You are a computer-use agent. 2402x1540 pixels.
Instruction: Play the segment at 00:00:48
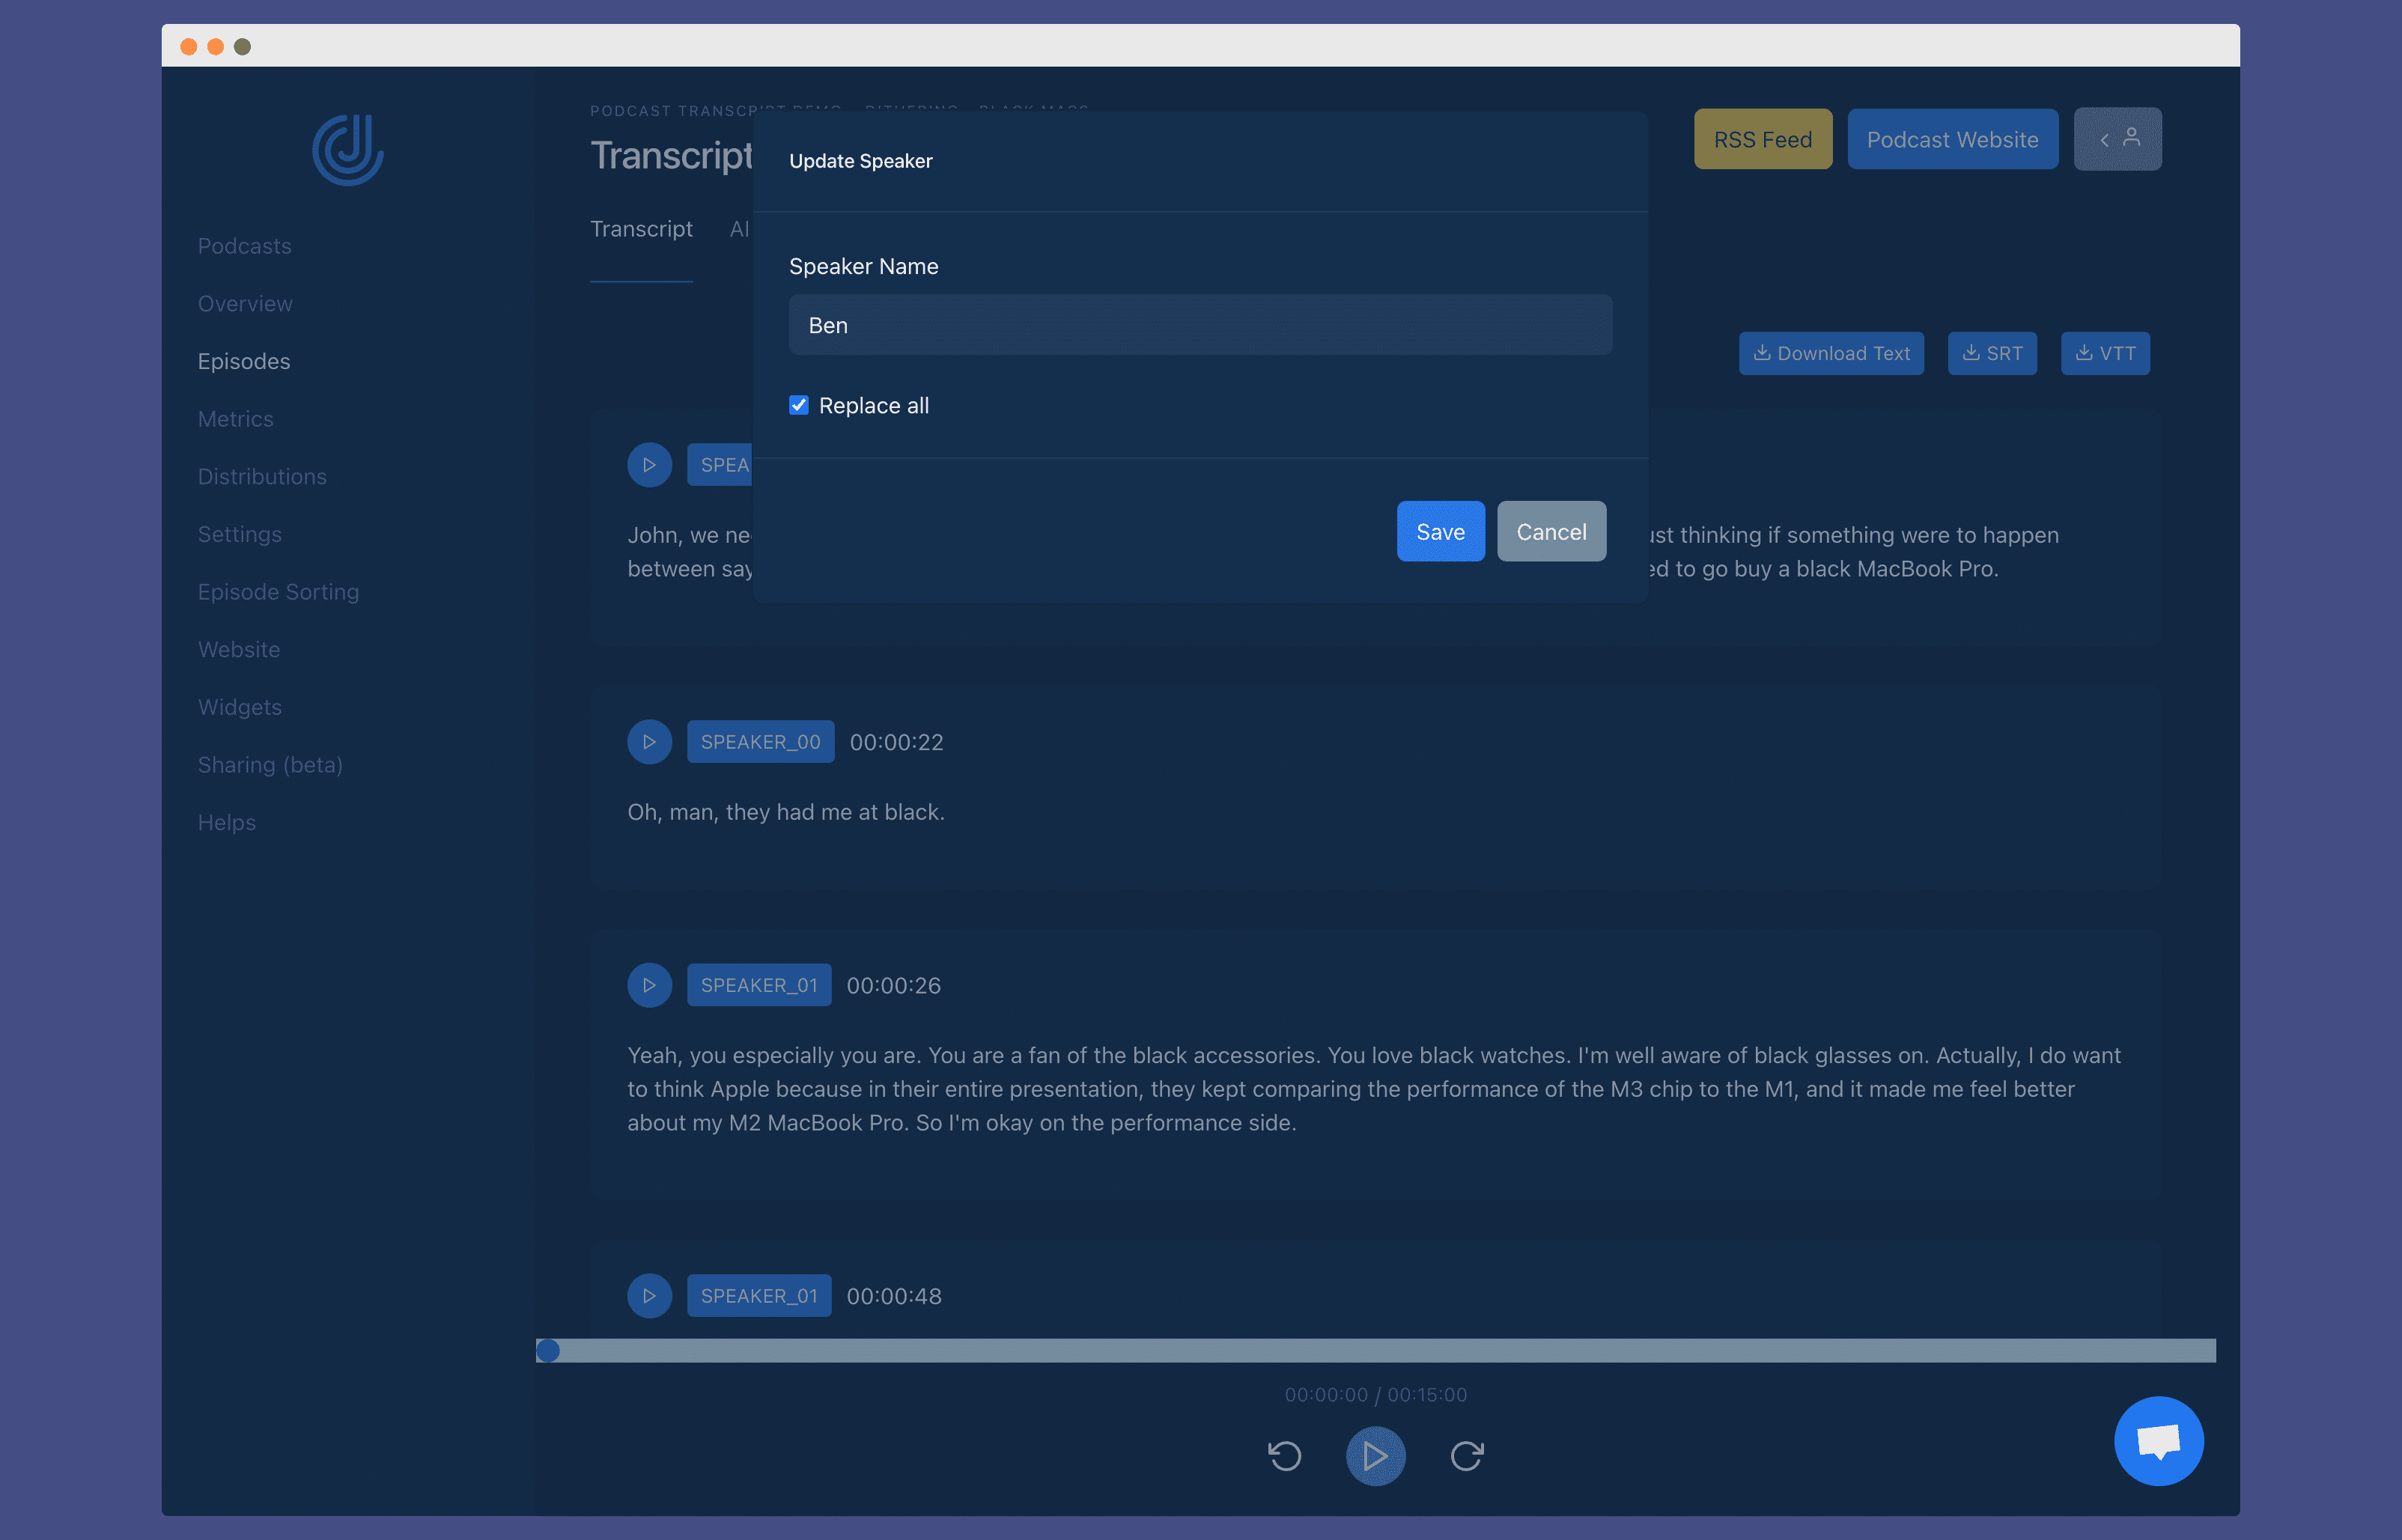point(649,1296)
